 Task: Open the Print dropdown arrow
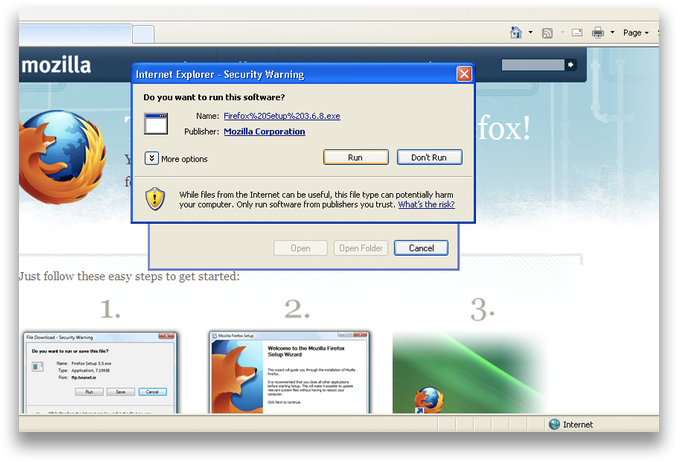click(612, 32)
